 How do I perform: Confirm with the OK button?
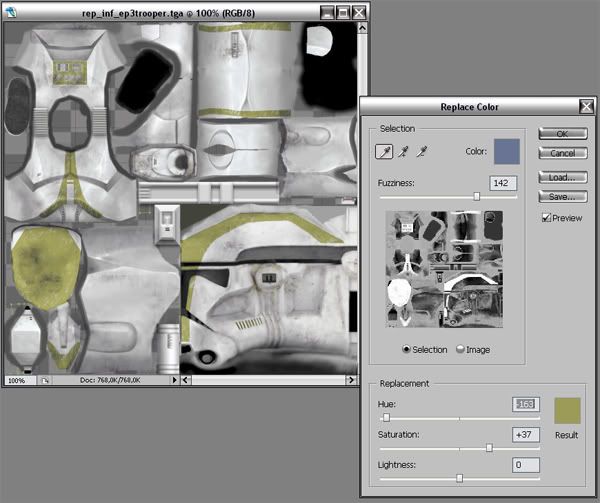point(562,133)
